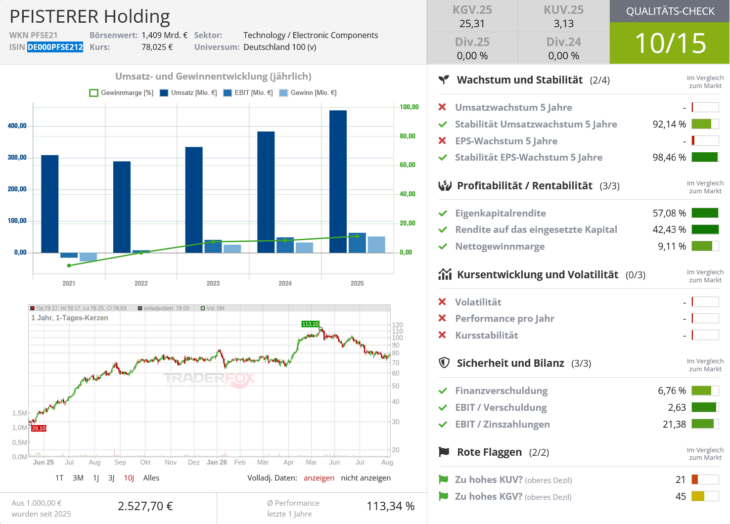Viewport: 730px width, 524px height.
Task: Click the green flag next to Zu hohes KGV
Action: (x=443, y=497)
